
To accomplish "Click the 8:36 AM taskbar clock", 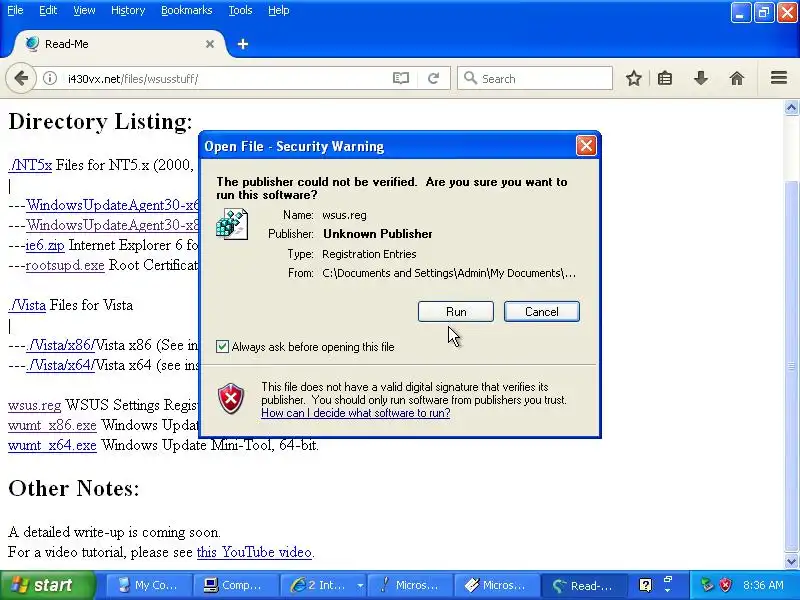I will pyautogui.click(x=763, y=585).
